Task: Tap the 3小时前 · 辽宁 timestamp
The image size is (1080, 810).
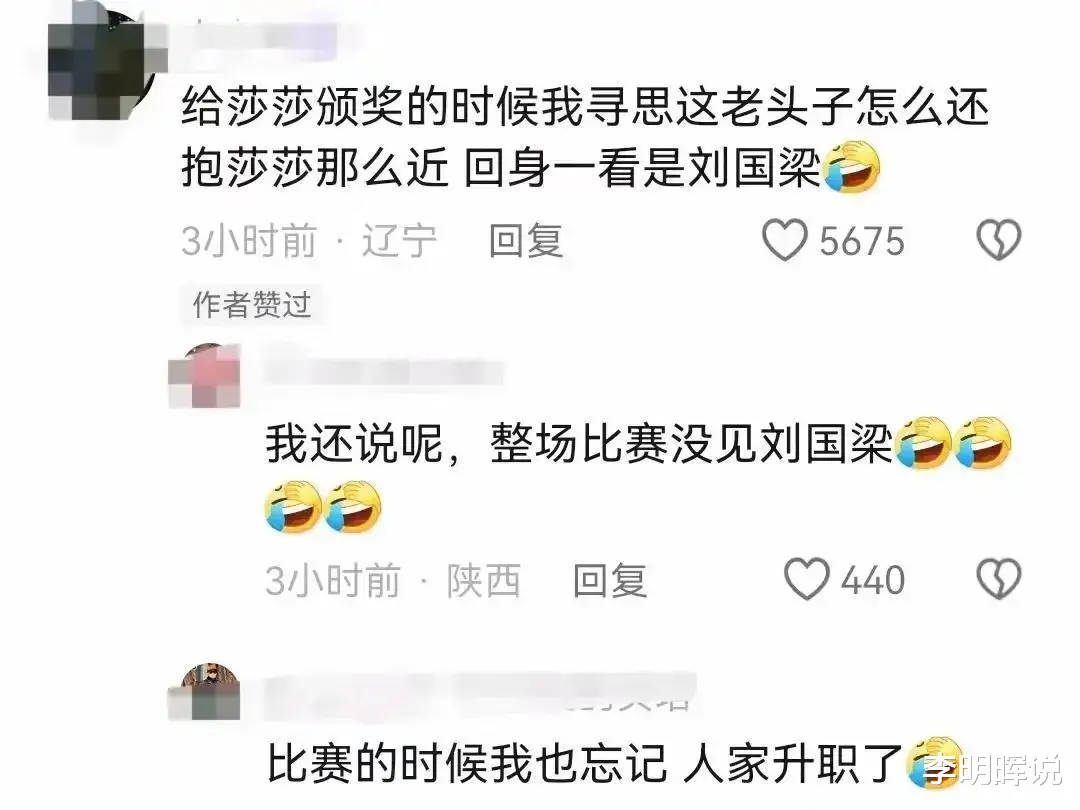Action: pyautogui.click(x=309, y=241)
